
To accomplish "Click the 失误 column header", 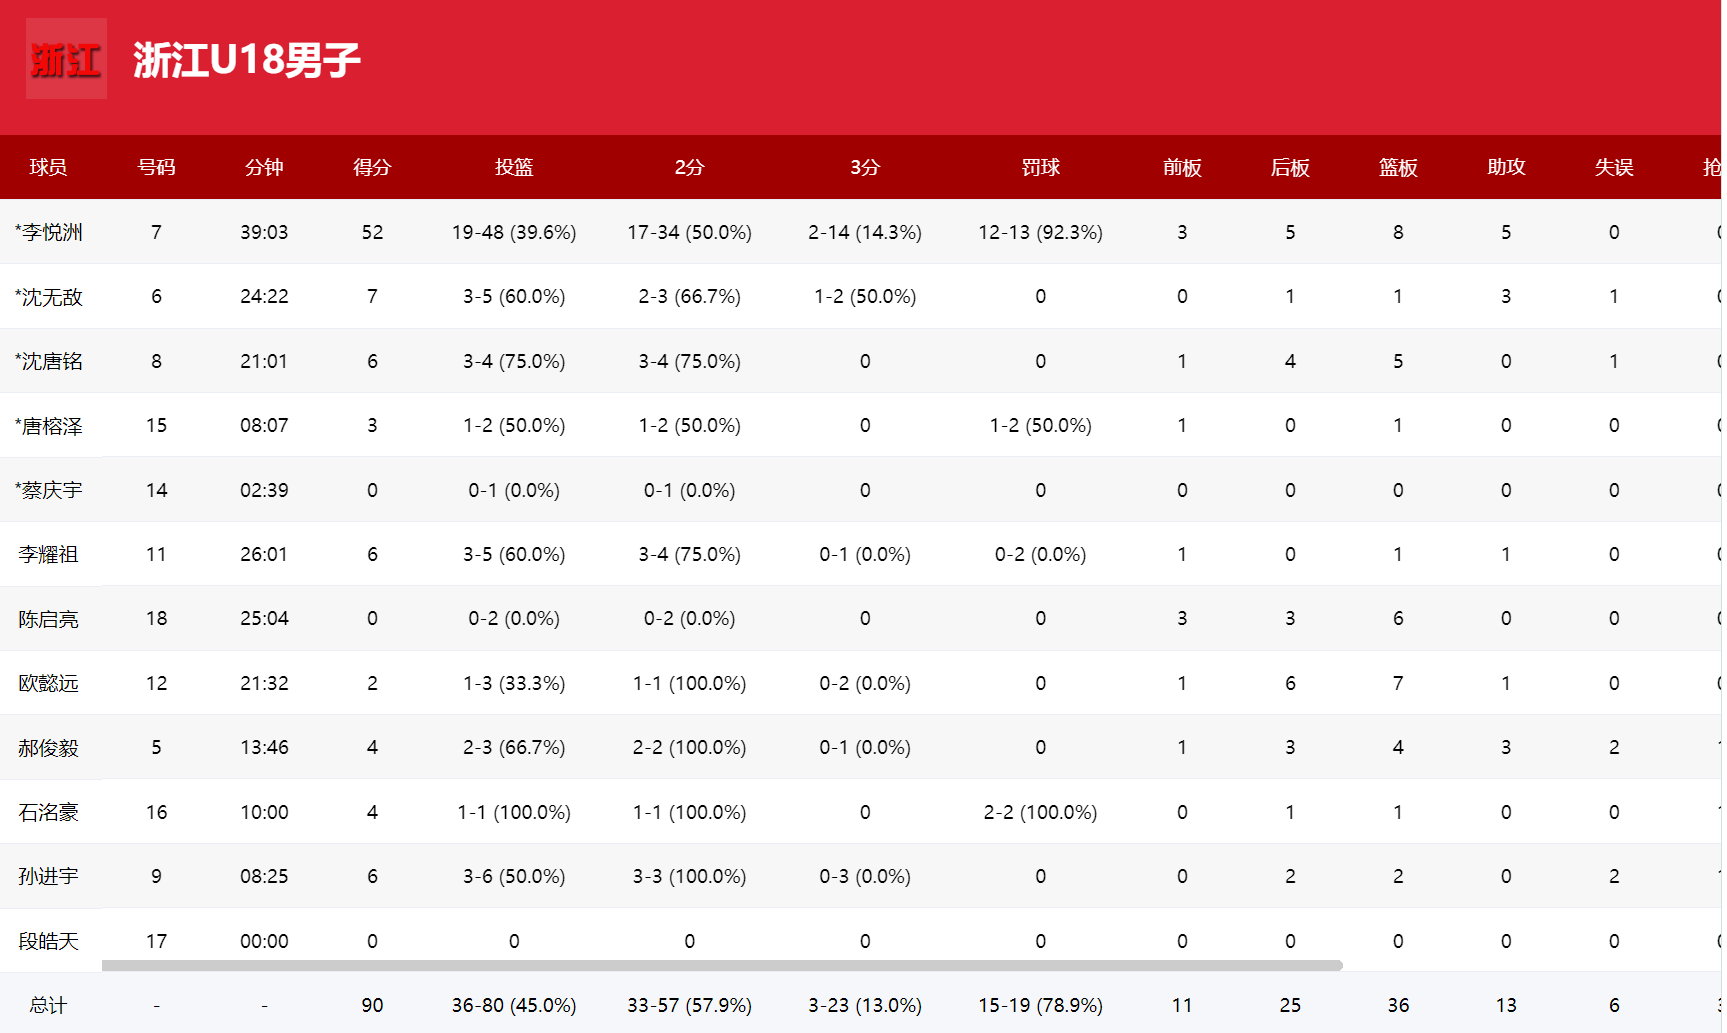I will pyautogui.click(x=1614, y=167).
